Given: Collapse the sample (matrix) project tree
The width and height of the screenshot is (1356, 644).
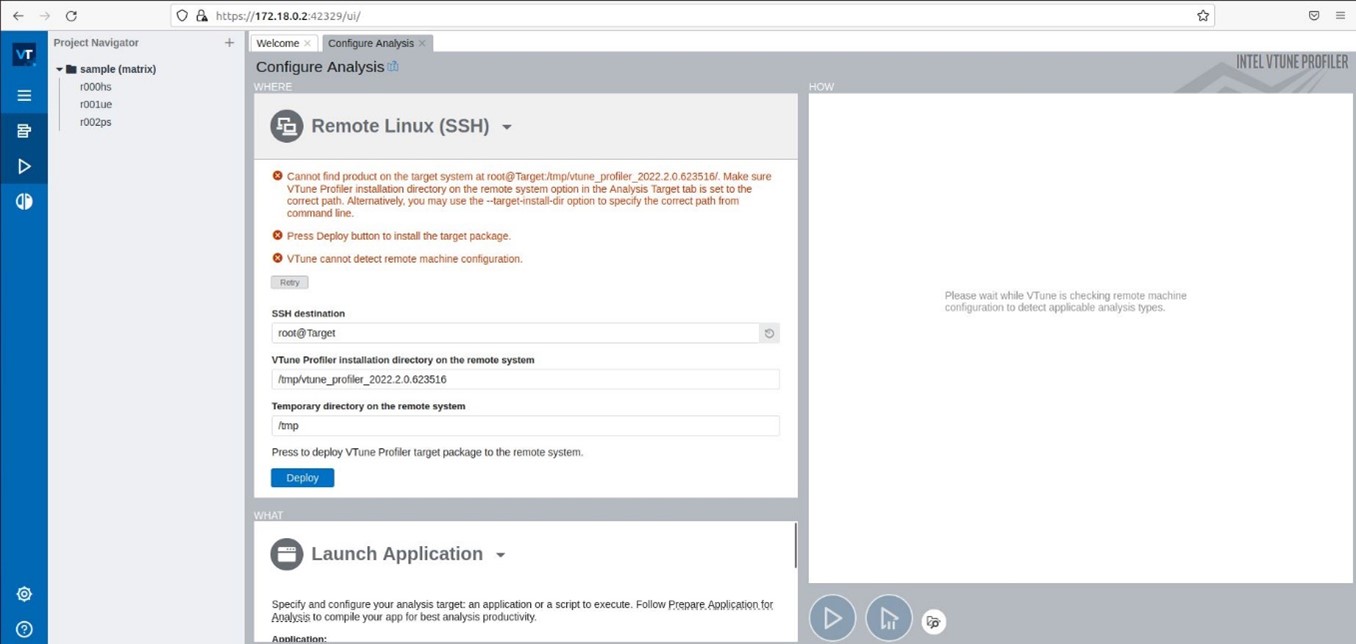Looking at the screenshot, I should (59, 69).
